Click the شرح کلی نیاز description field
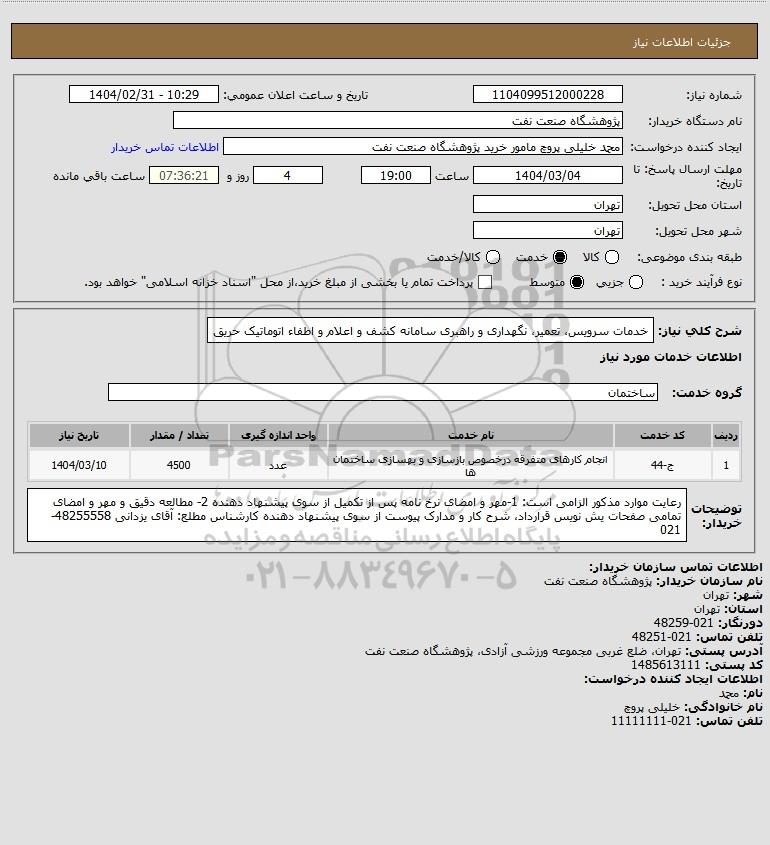The height and width of the screenshot is (845, 770). click(x=431, y=330)
